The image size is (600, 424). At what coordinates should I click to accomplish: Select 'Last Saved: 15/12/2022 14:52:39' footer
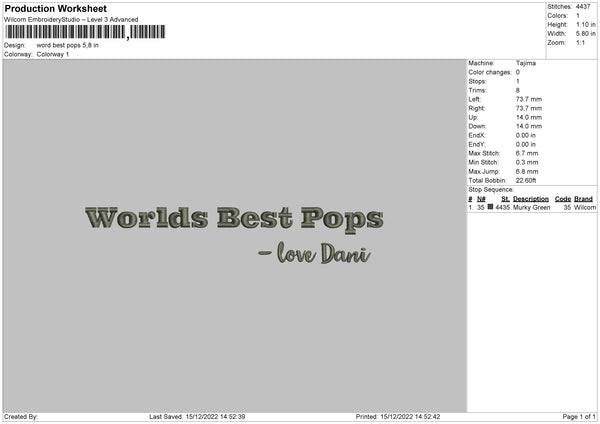coord(197,417)
